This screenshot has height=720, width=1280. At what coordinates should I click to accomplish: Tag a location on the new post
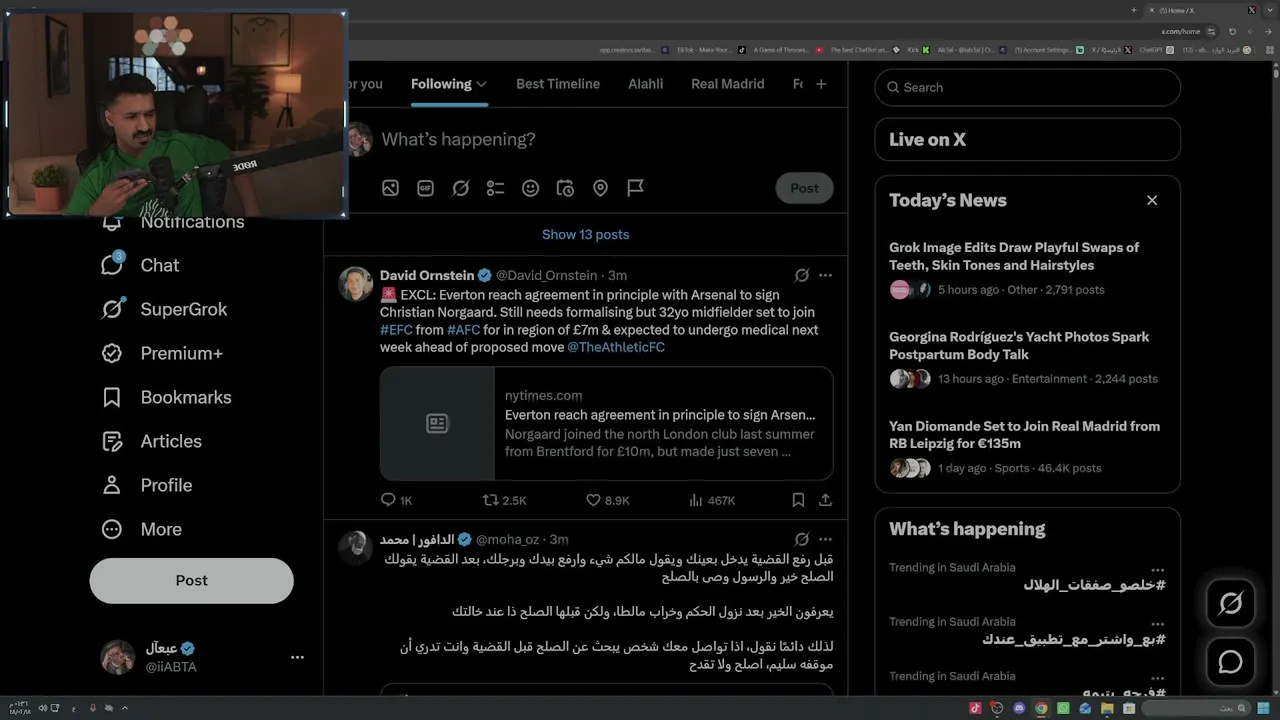600,188
